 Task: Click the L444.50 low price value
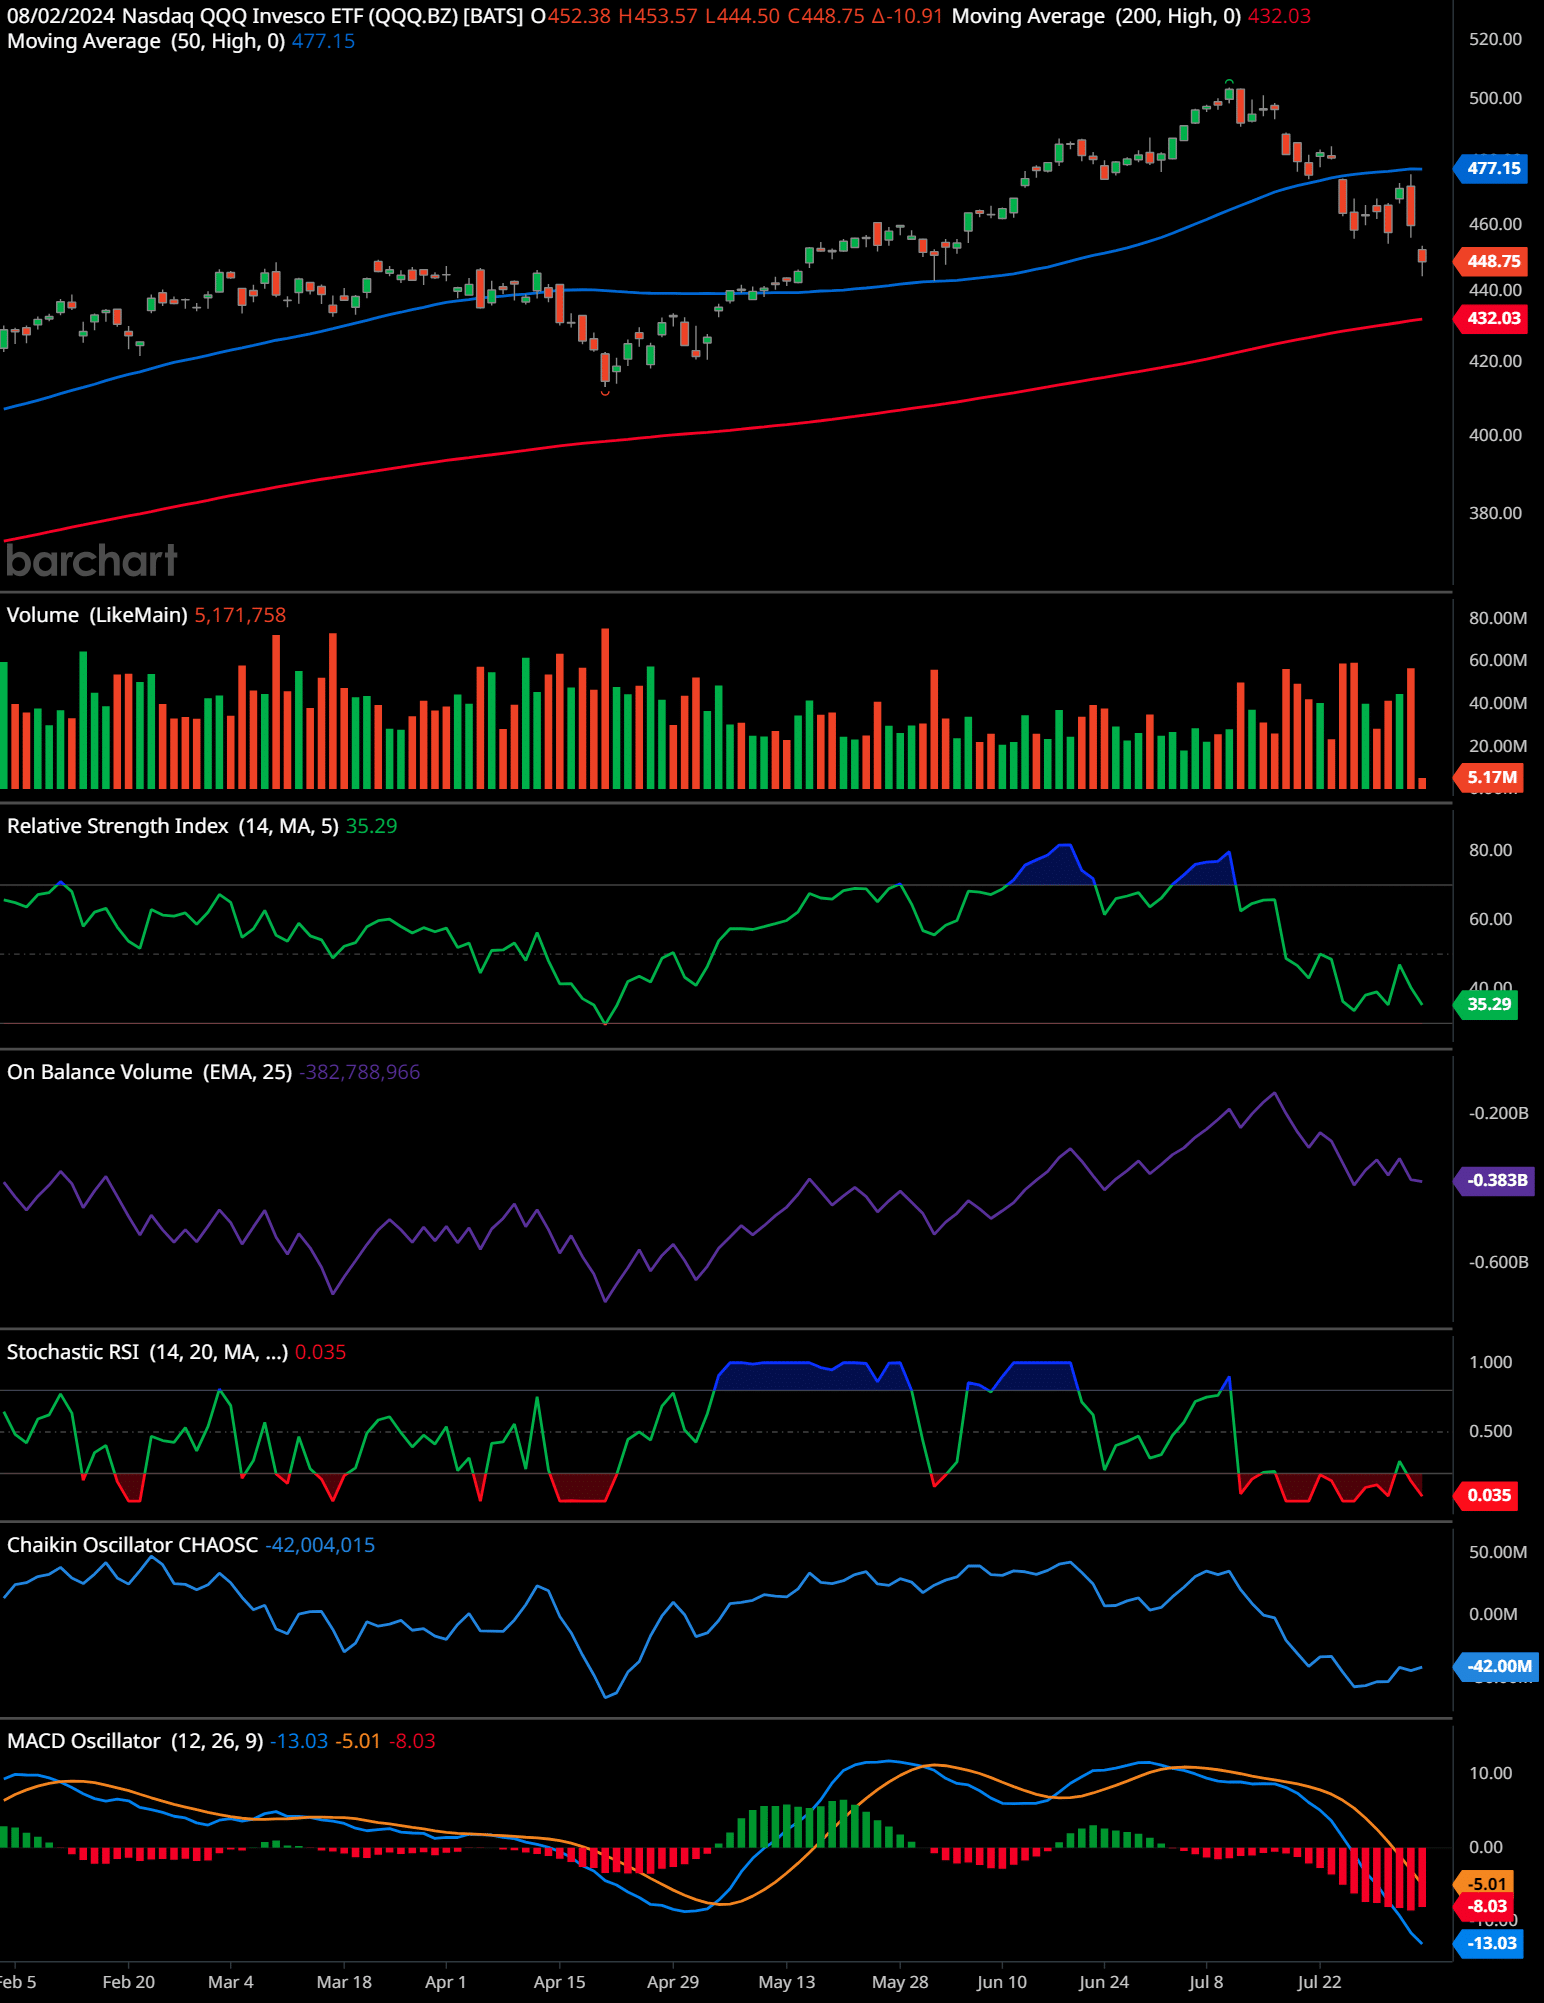click(742, 16)
